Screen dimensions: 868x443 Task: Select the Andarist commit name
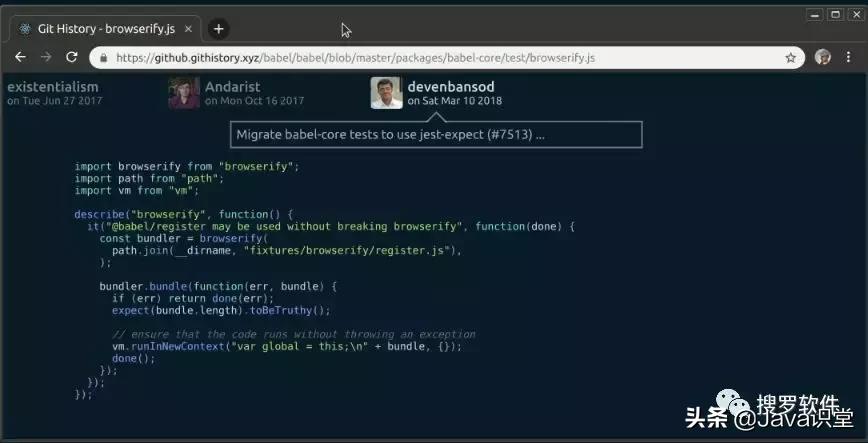[232, 87]
